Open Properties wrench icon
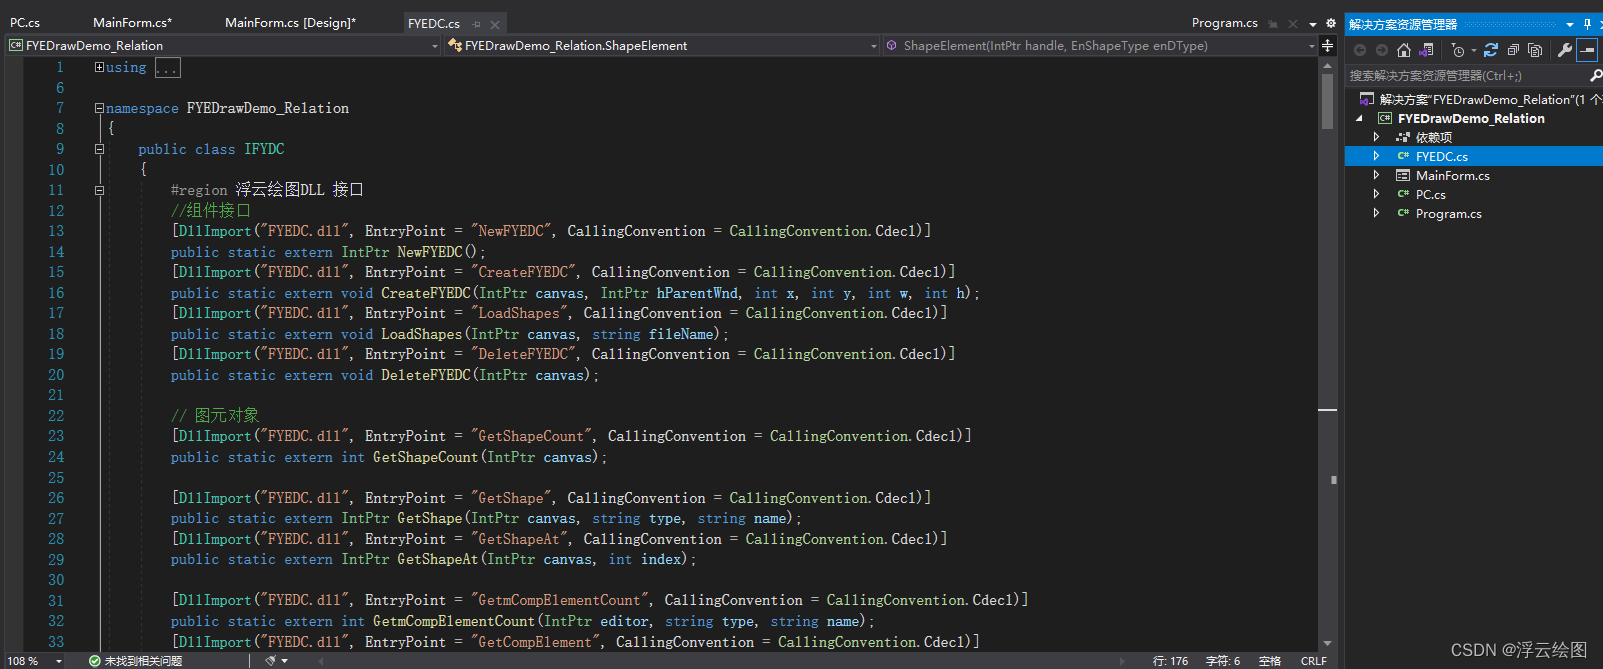The height and width of the screenshot is (669, 1603). pyautogui.click(x=1565, y=50)
